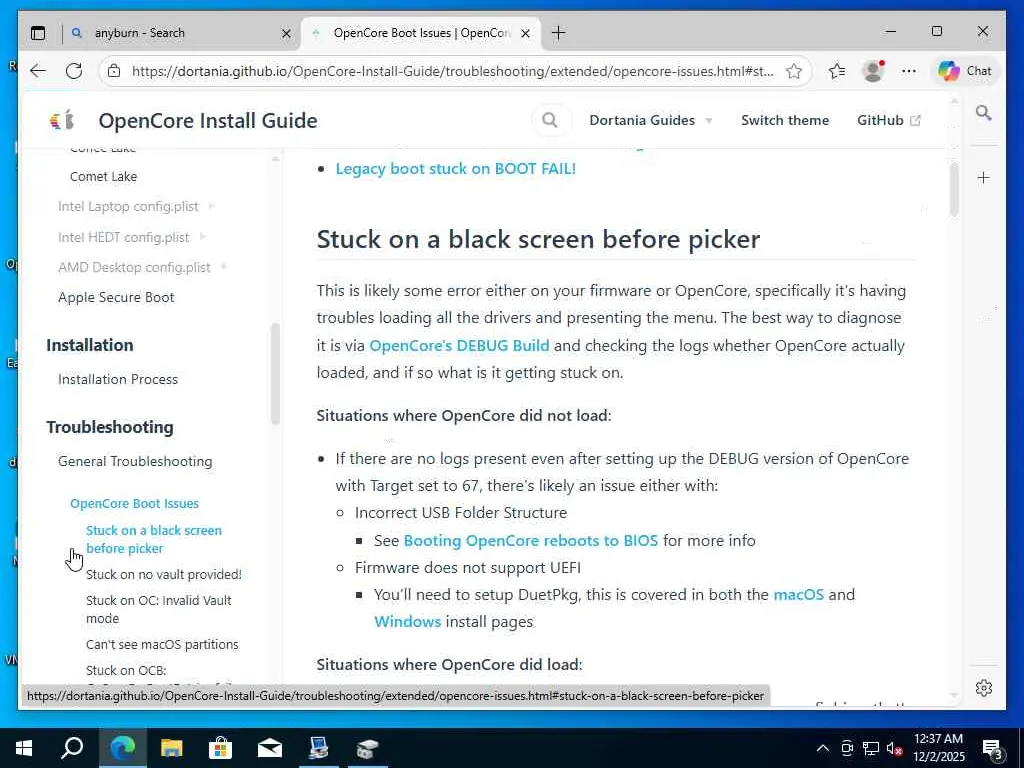1024x768 pixels.
Task: Close the anyburn - Search tab
Action: 286,33
